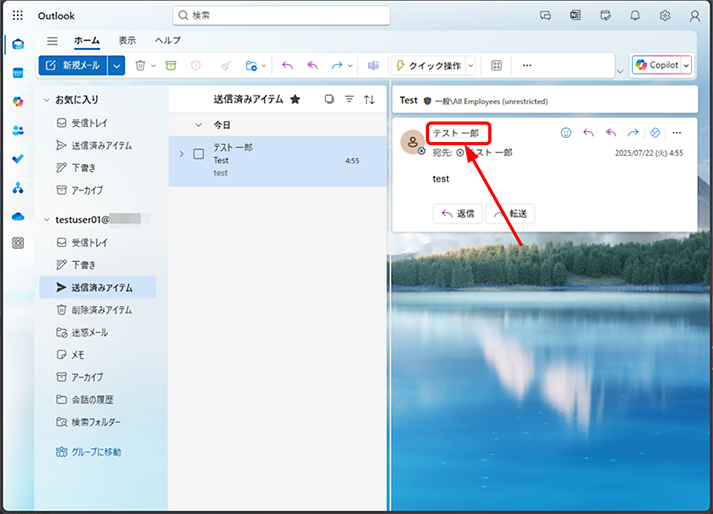The width and height of the screenshot is (713, 514).
Task: Open message more actions ellipsis
Action: coord(677,133)
